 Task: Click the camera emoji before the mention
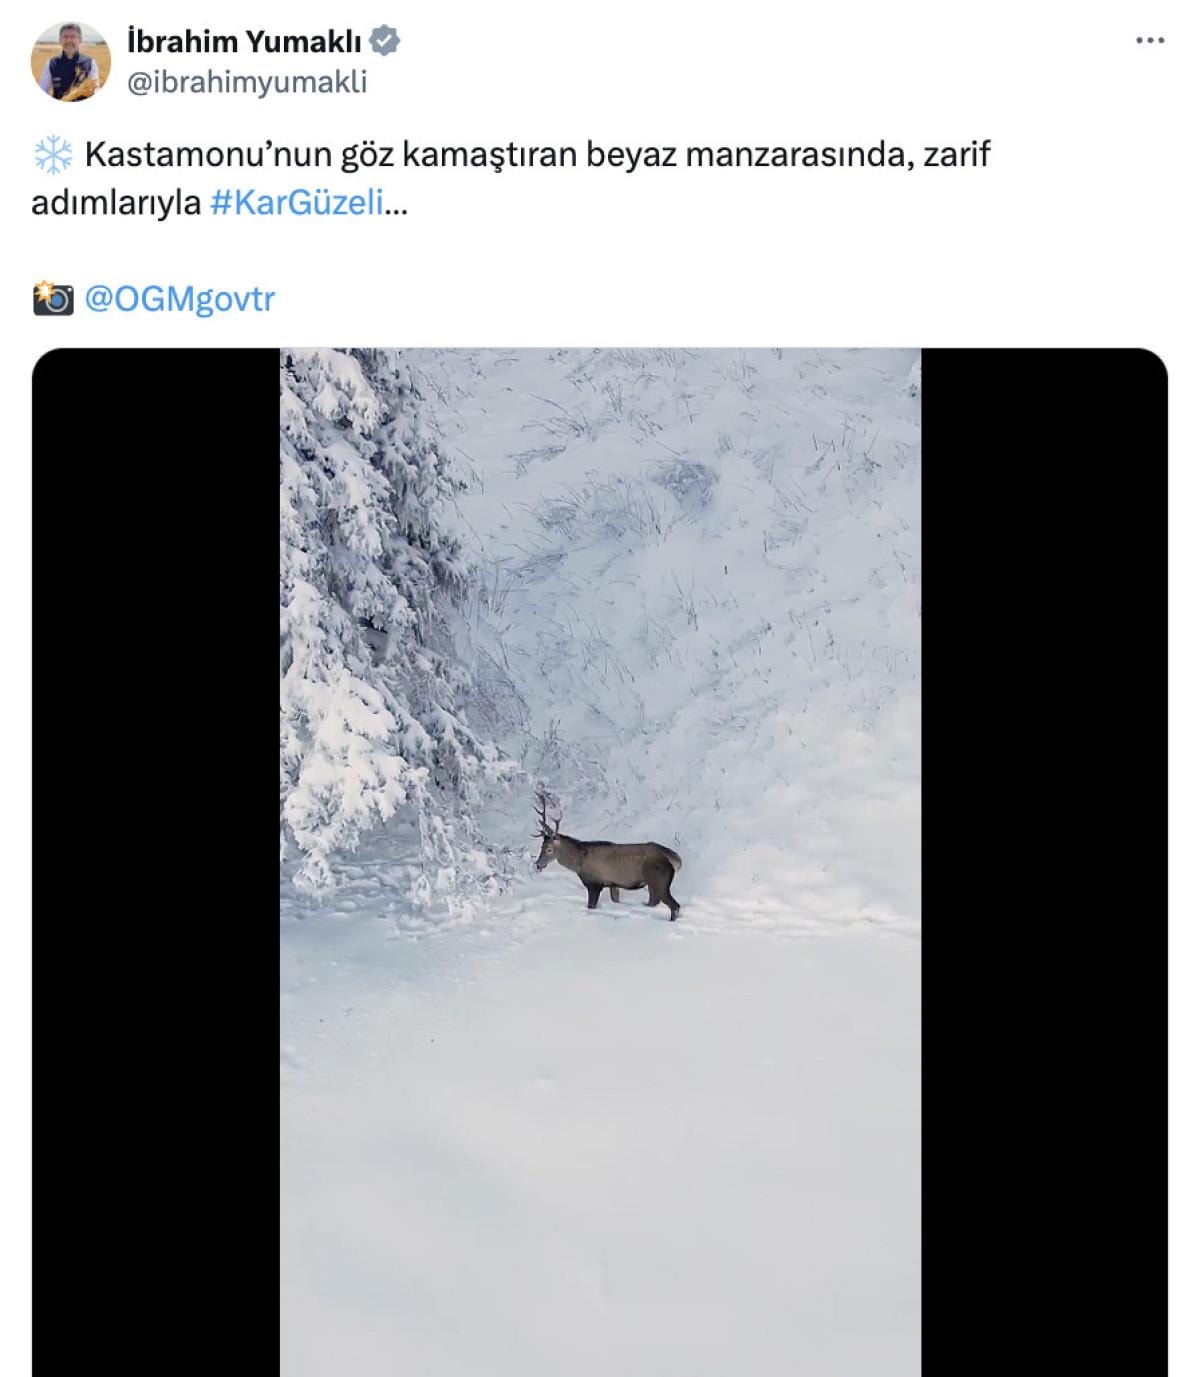pos(53,299)
